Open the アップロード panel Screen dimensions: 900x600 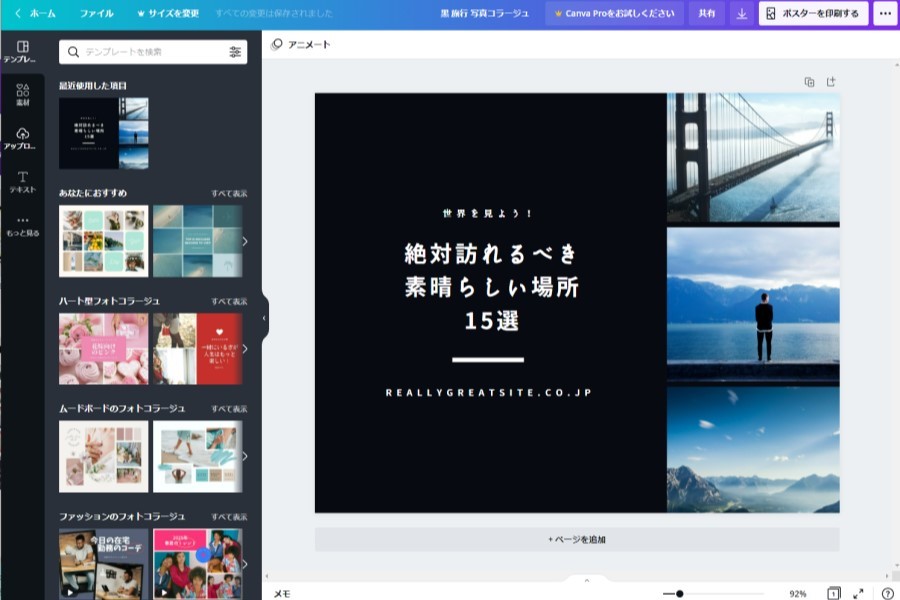pyautogui.click(x=22, y=138)
